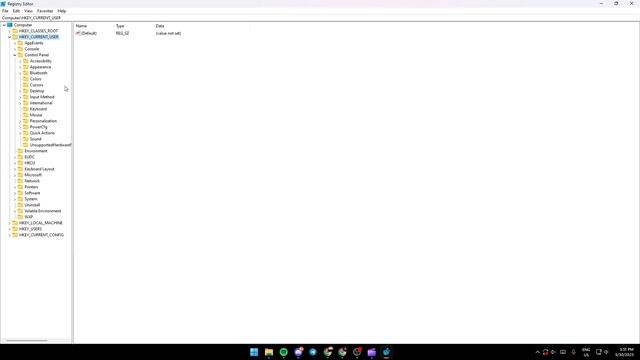Click the microphone tray icon
Image resolution: width=640 pixels, height=360 pixels.
click(x=573, y=352)
